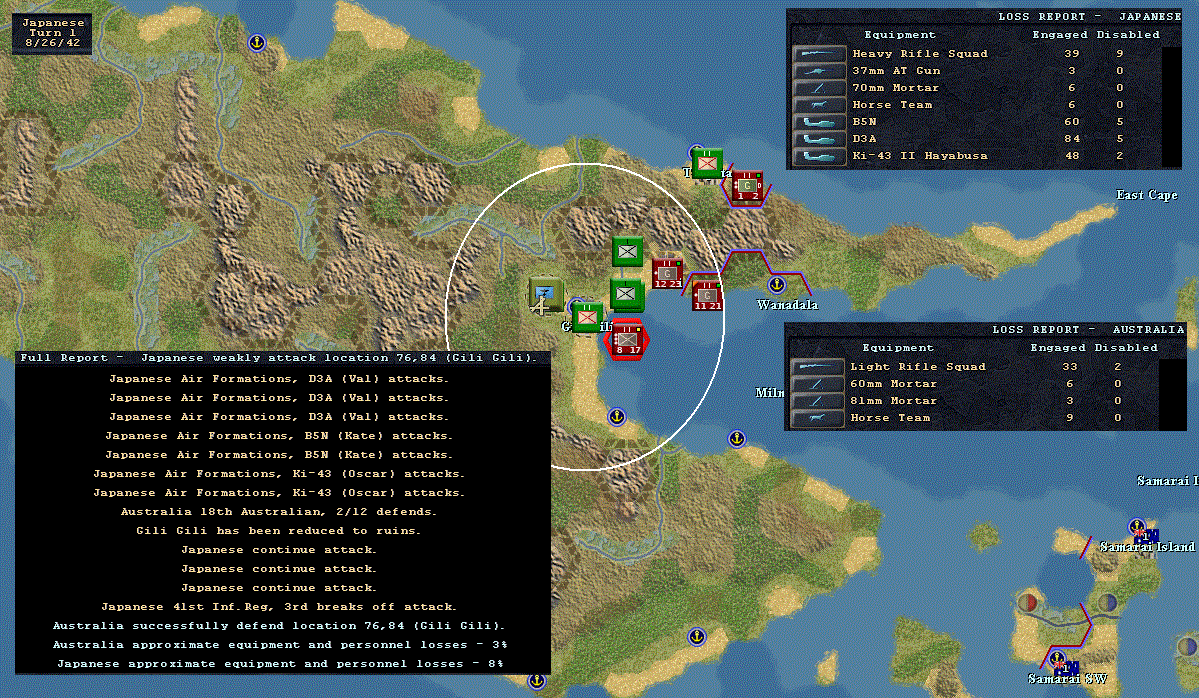Image resolution: width=1199 pixels, height=698 pixels.
Task: Click the Samarai Island map label
Action: (1147, 547)
